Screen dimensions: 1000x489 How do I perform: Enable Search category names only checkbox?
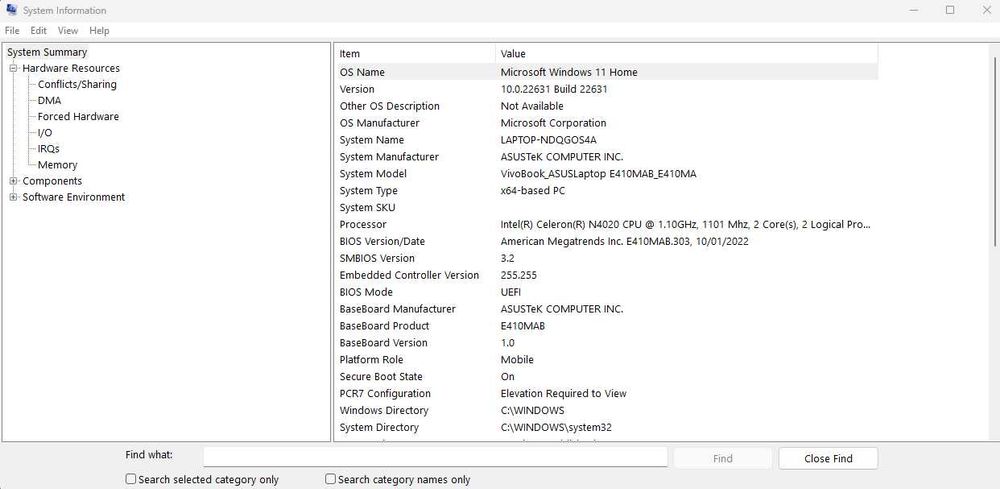[330, 479]
